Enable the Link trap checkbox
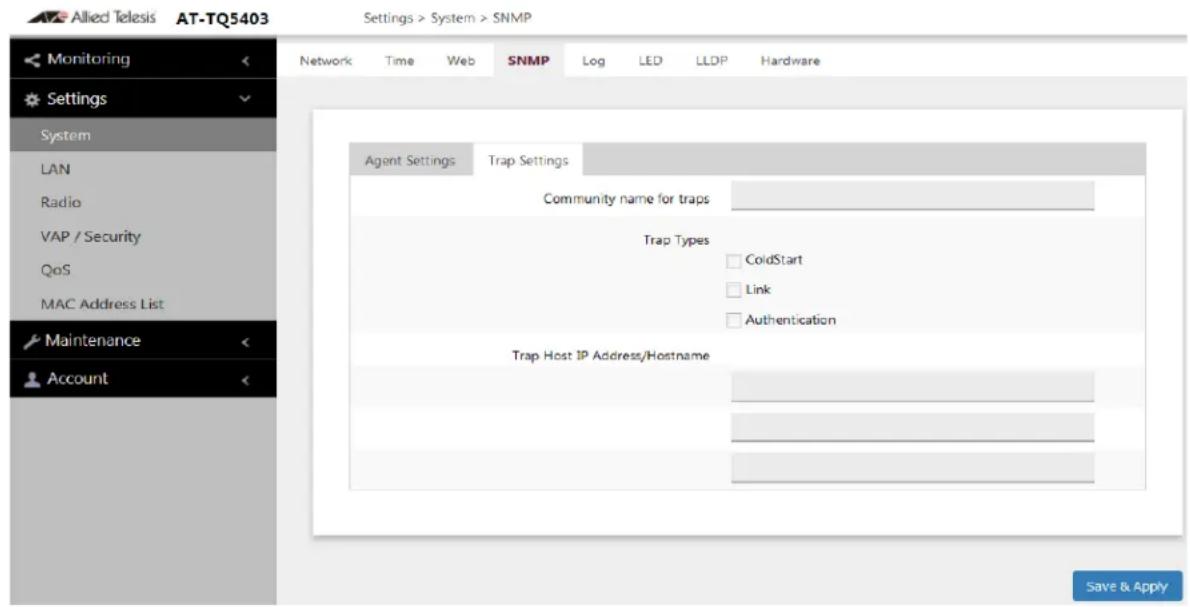 pyautogui.click(x=733, y=291)
